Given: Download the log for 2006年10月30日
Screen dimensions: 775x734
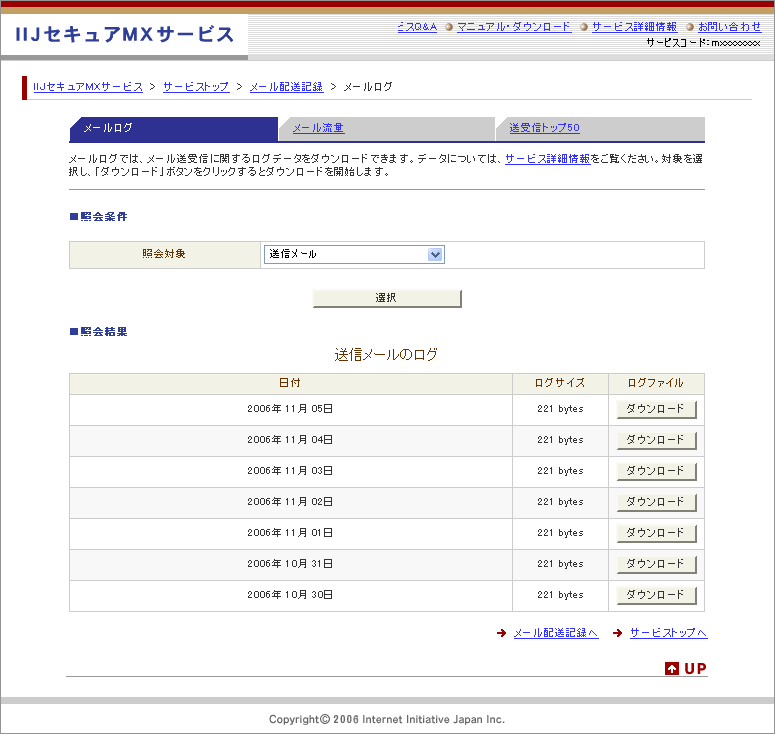Looking at the screenshot, I should point(656,595).
